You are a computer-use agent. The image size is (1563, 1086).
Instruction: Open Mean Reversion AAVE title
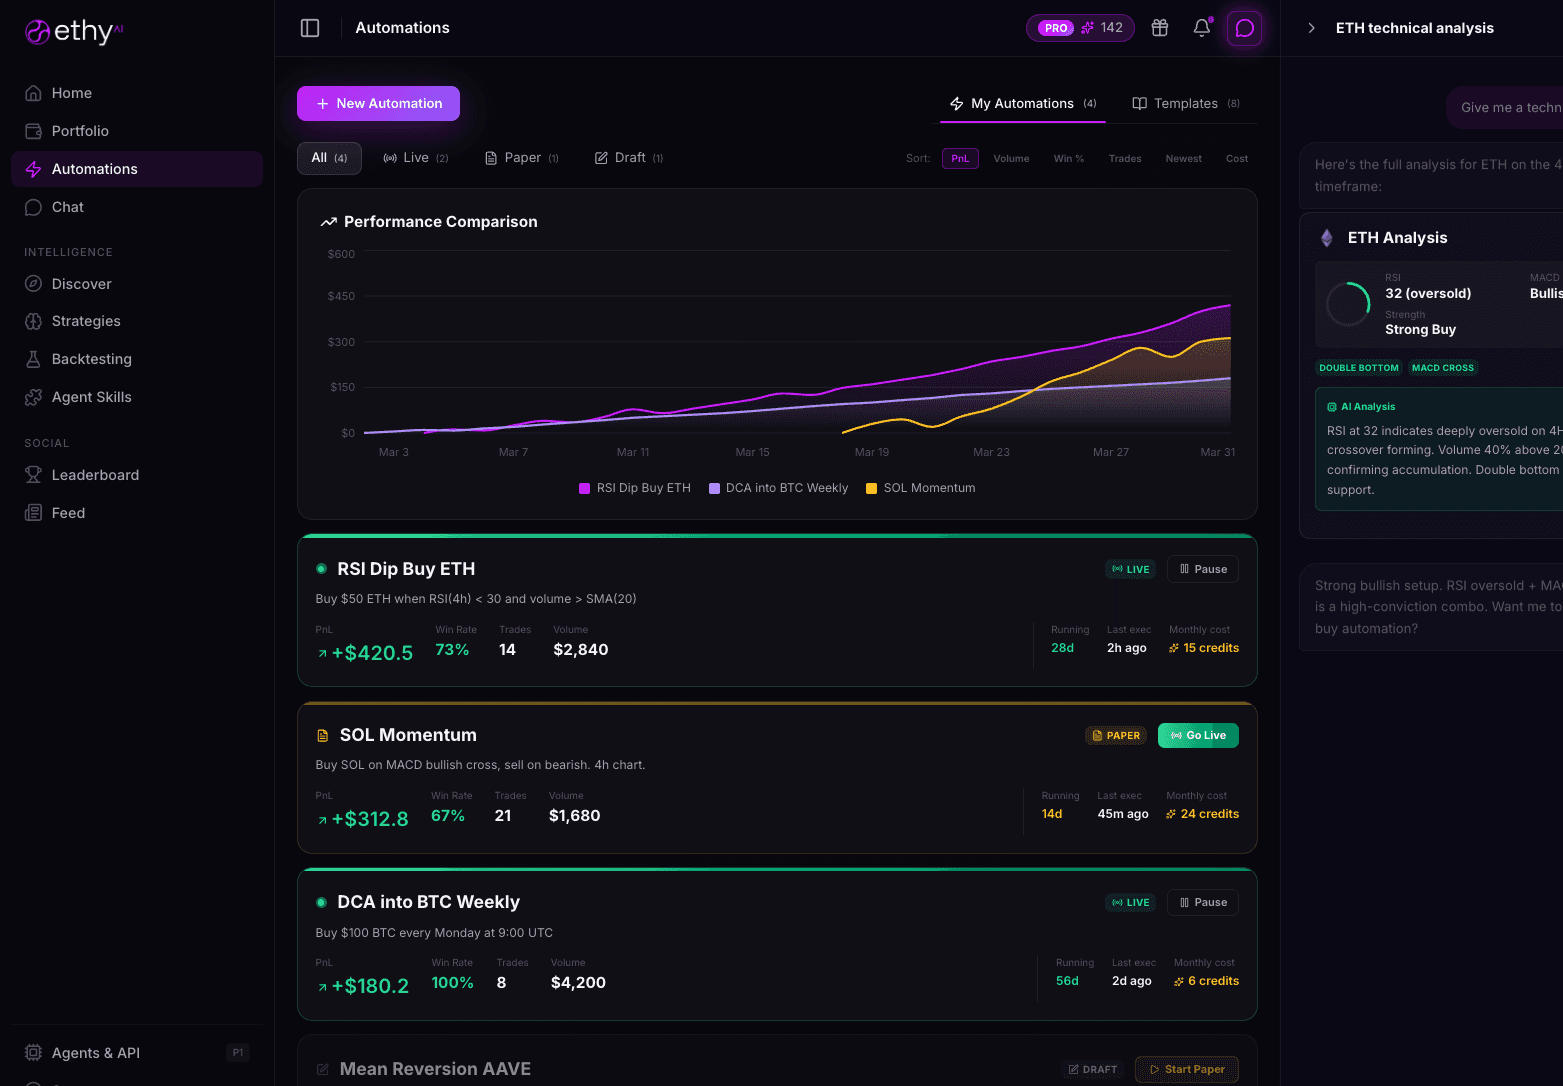coord(435,1069)
